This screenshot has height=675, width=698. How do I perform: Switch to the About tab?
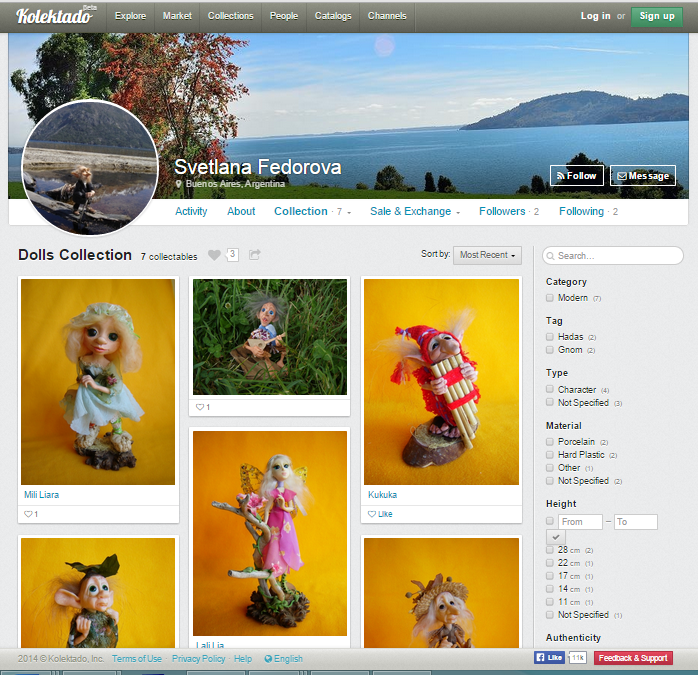tap(241, 211)
